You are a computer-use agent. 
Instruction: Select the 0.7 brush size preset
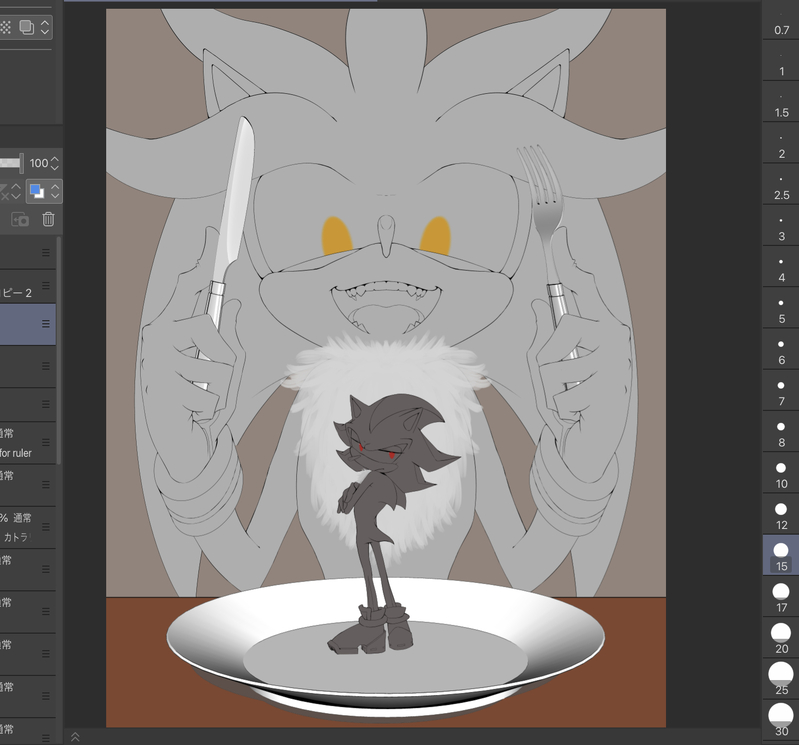pos(781,20)
